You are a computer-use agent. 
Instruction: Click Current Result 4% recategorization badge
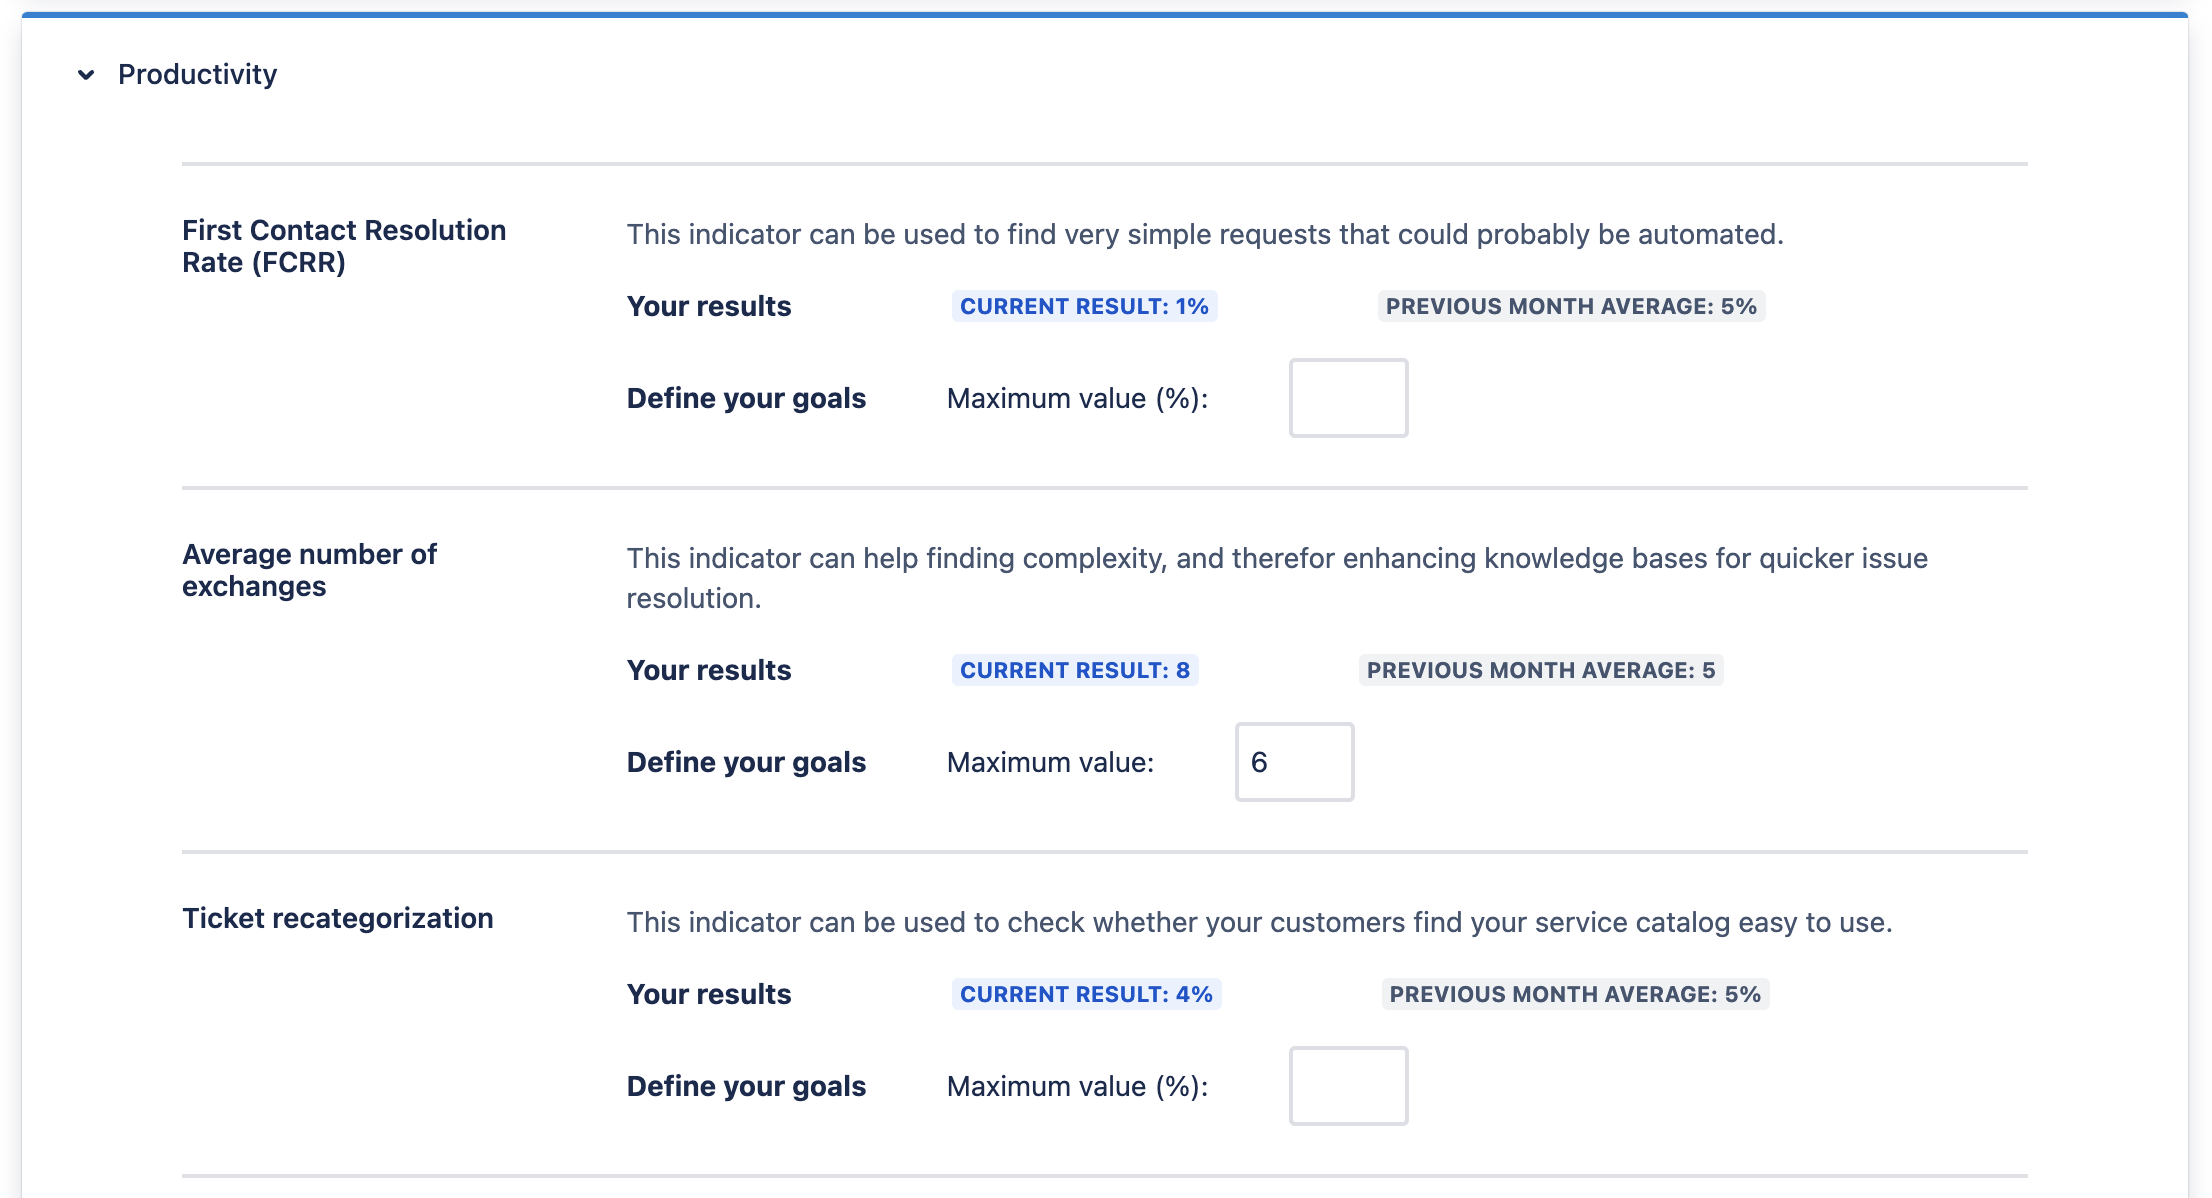pyautogui.click(x=1086, y=994)
